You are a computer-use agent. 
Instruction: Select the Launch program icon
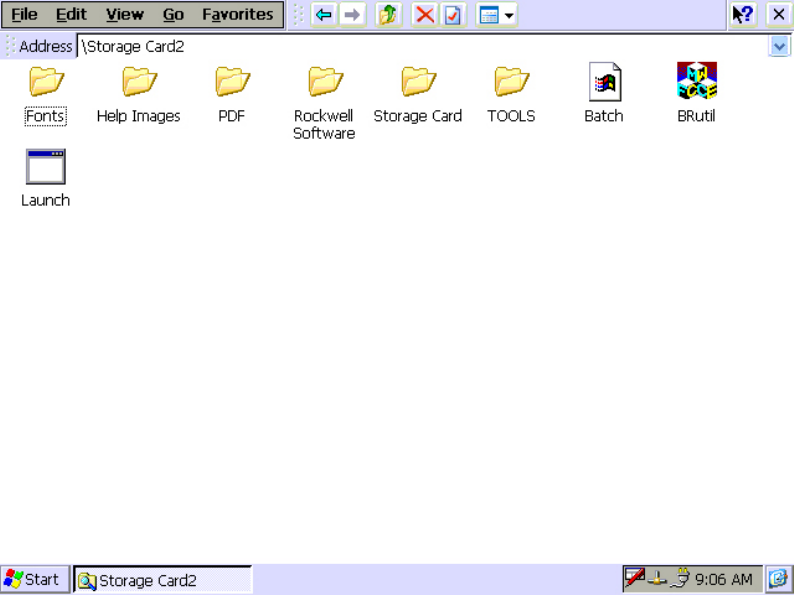46,167
